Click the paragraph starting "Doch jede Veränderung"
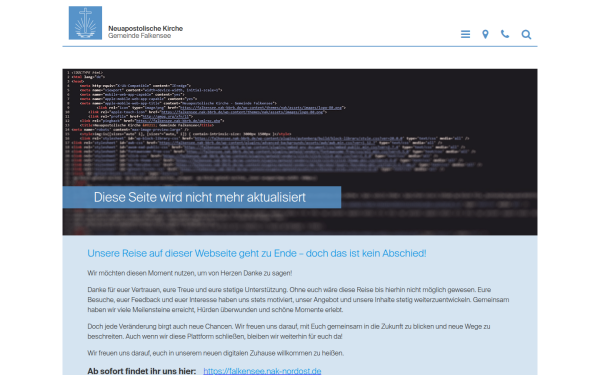The image size is (600, 375). click(289, 331)
